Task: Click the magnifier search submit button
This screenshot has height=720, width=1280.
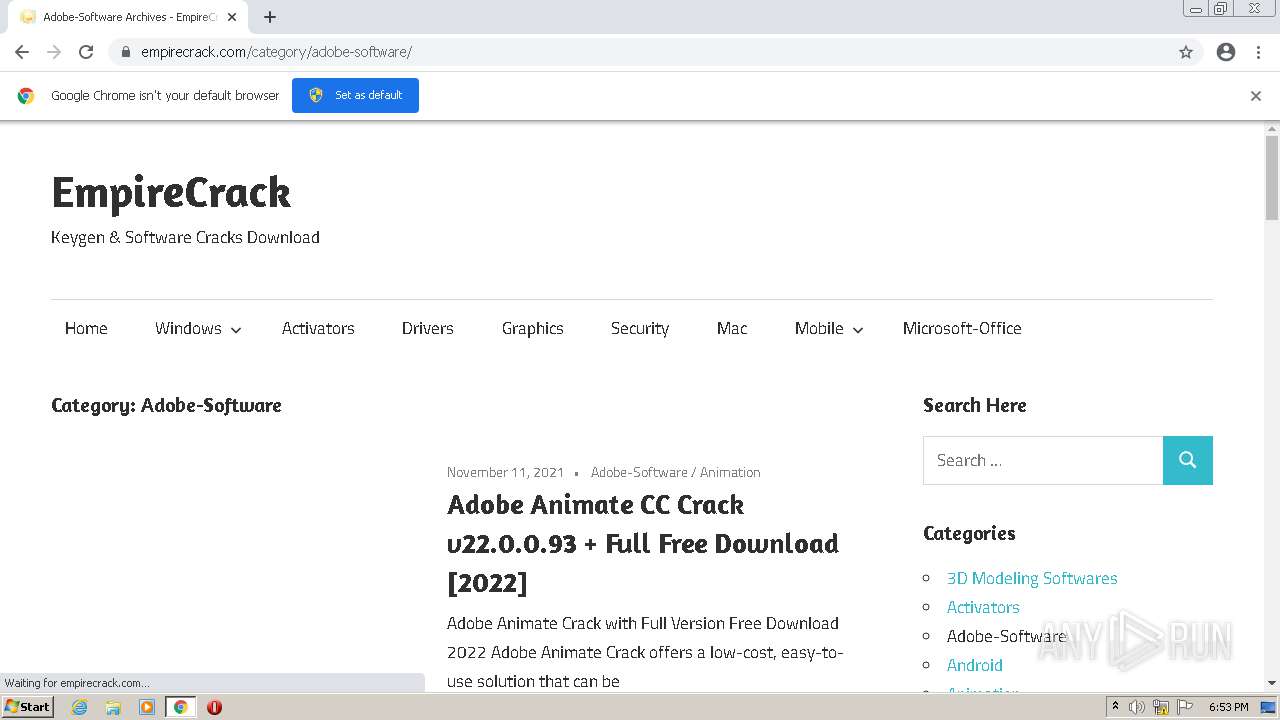Action: point(1188,460)
